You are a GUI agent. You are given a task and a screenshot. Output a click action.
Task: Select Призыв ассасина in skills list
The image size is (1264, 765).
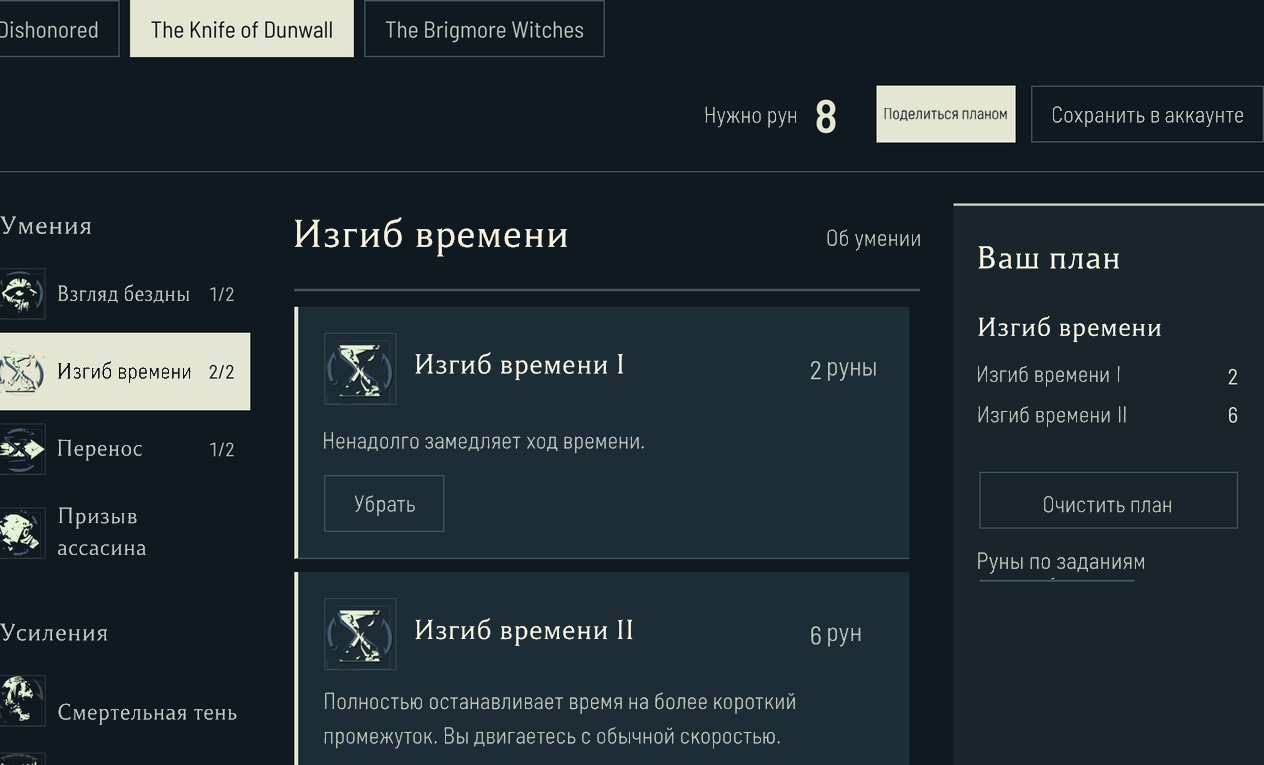pyautogui.click(x=124, y=532)
